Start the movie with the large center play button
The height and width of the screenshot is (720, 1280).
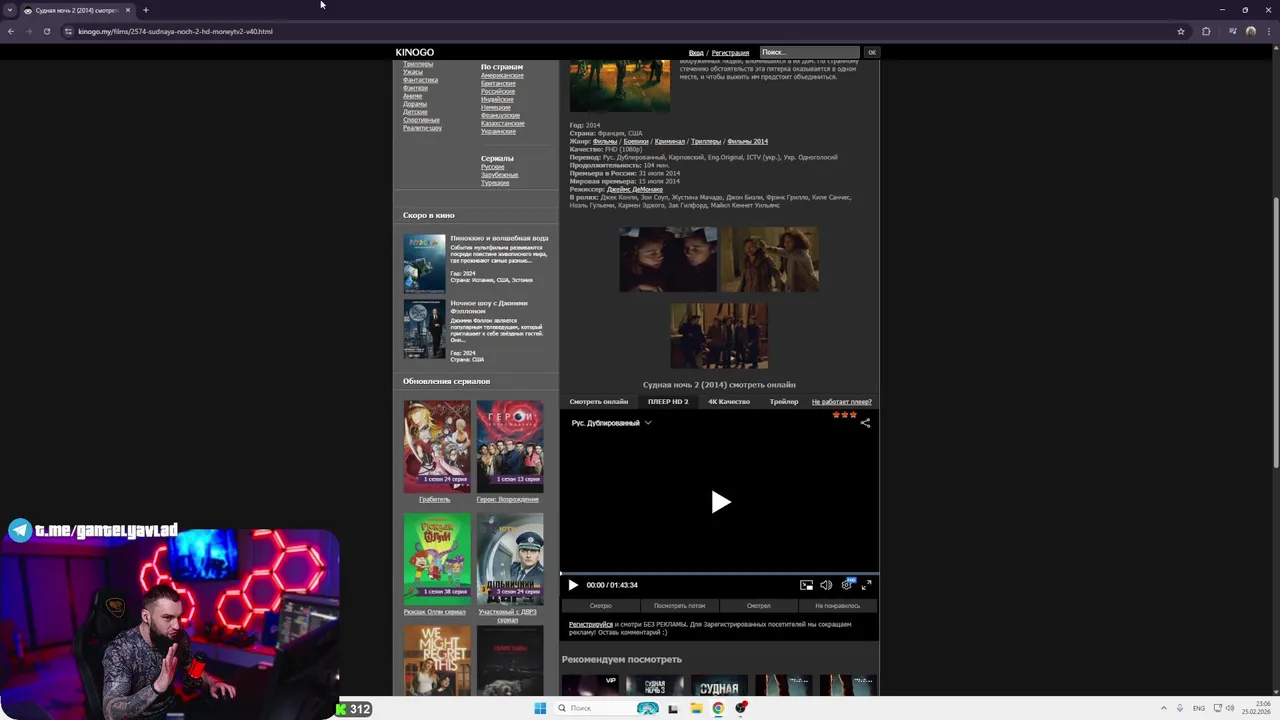click(720, 502)
